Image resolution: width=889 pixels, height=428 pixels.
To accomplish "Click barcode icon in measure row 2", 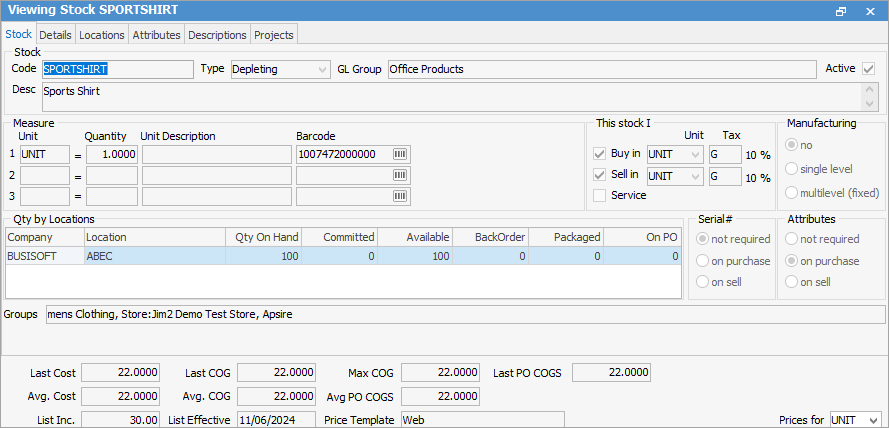I will pyautogui.click(x=401, y=175).
